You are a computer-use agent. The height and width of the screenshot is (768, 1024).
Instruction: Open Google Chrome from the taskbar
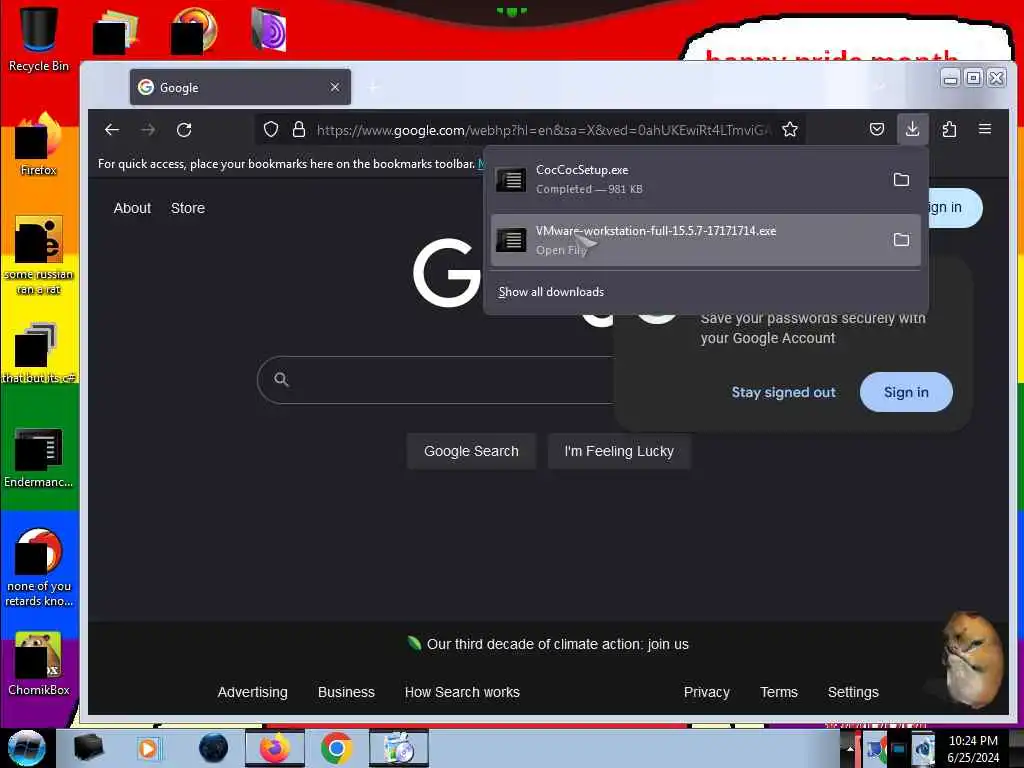pos(336,748)
